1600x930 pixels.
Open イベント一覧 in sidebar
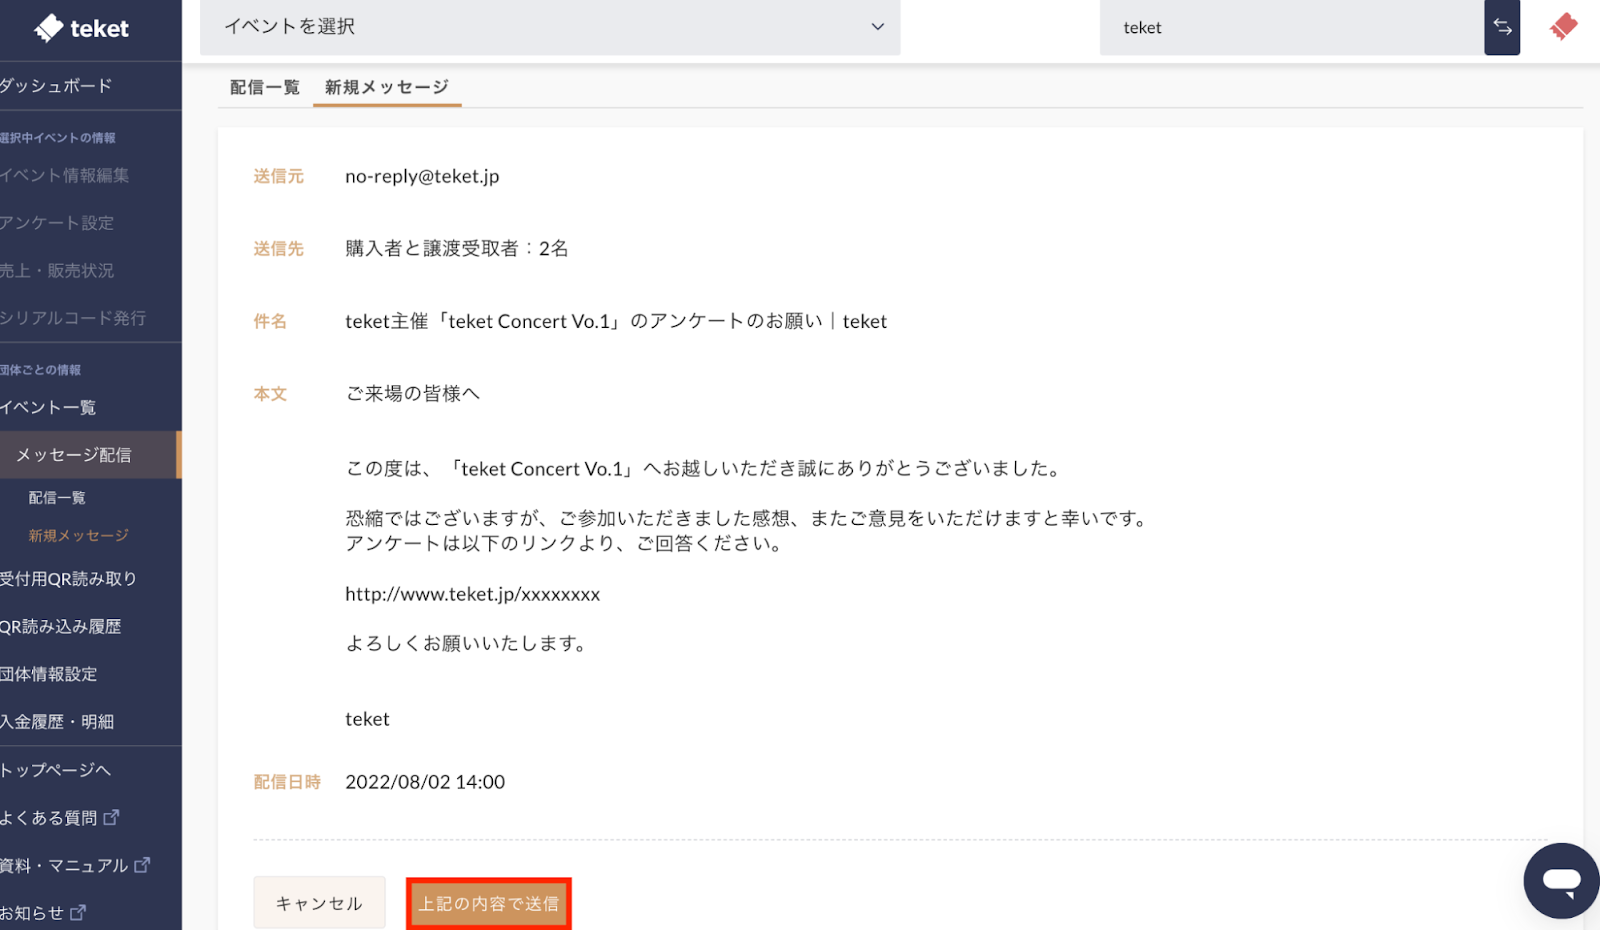click(48, 408)
